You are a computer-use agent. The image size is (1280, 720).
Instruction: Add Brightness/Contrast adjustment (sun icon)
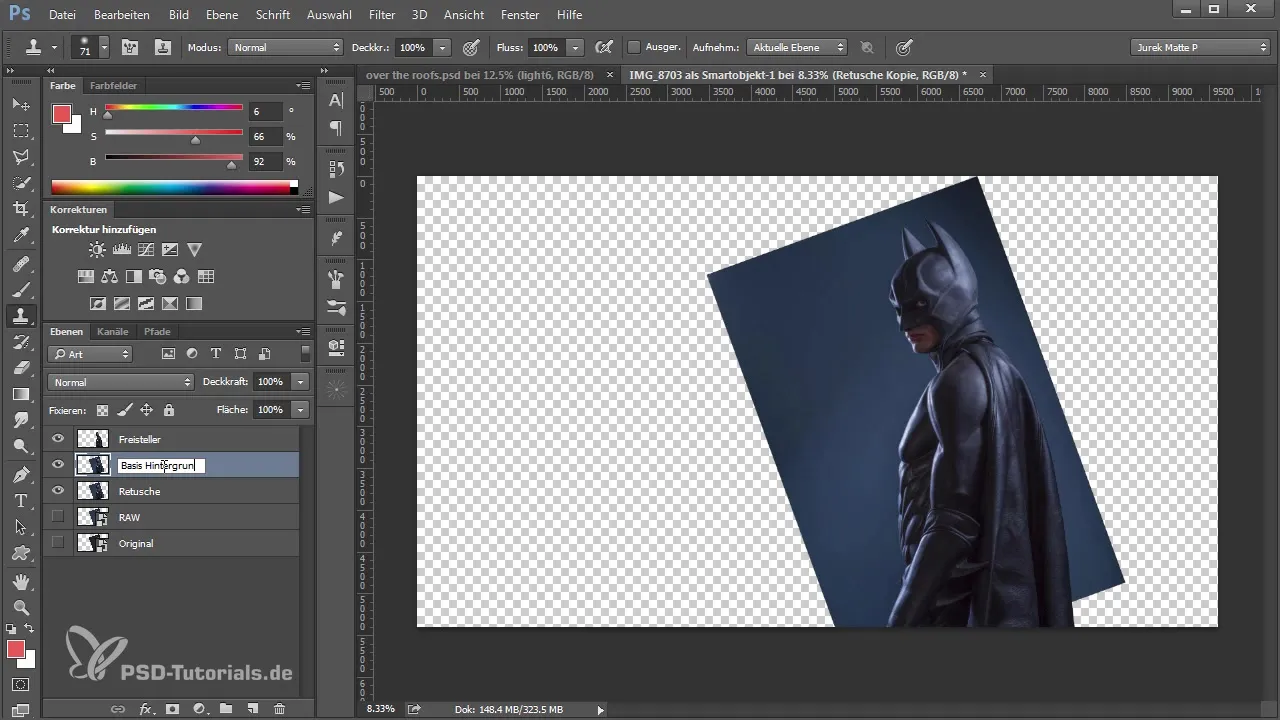pos(97,250)
